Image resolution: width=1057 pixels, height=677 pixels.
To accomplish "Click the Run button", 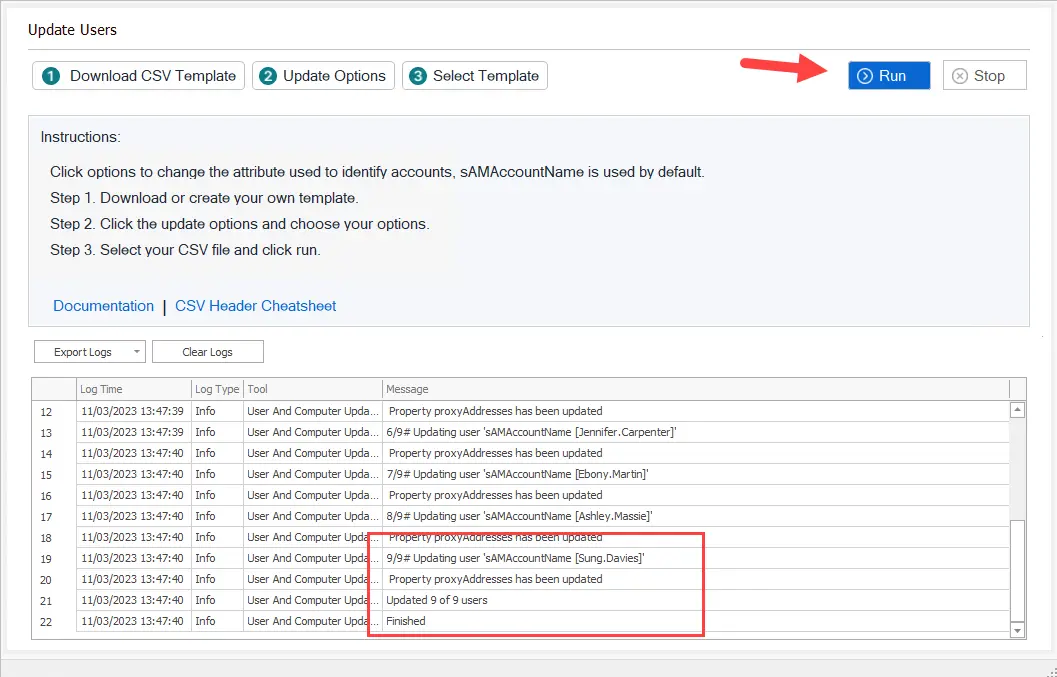I will point(889,76).
